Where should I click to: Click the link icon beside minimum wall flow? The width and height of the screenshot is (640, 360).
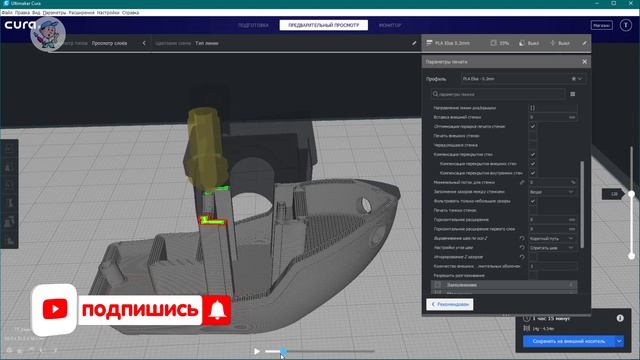tap(522, 182)
